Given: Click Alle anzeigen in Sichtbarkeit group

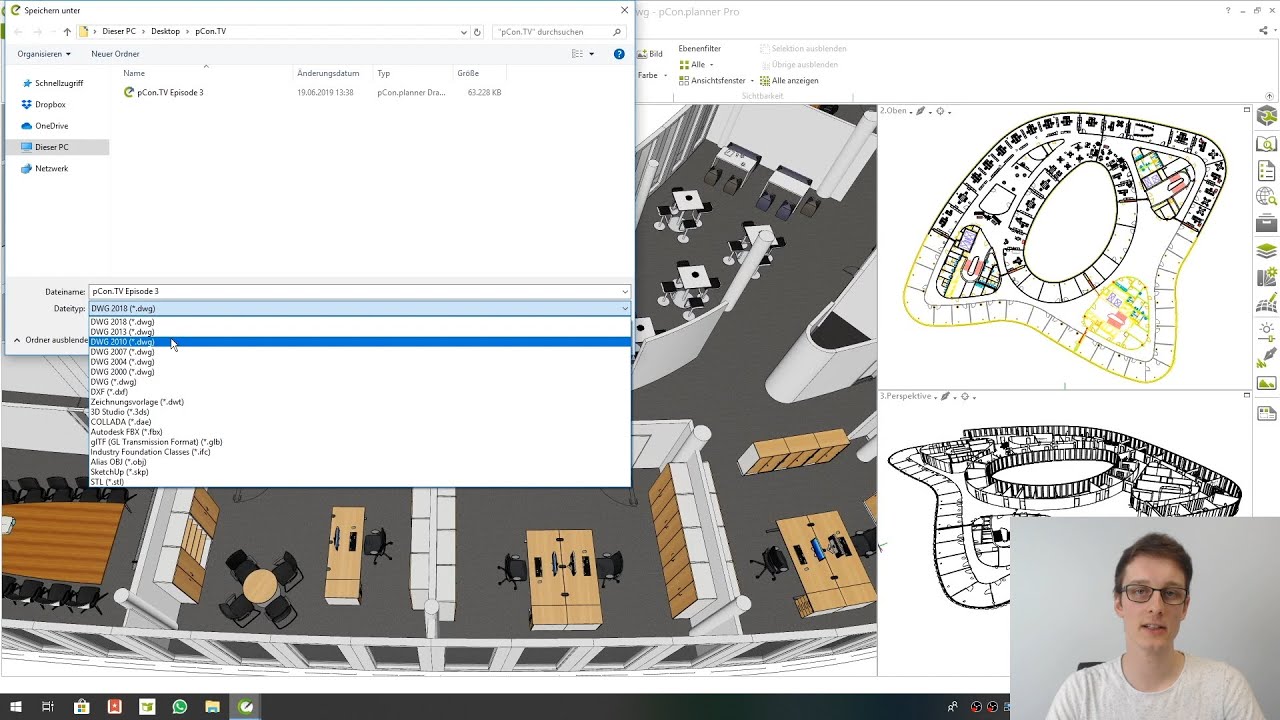Looking at the screenshot, I should (x=790, y=81).
